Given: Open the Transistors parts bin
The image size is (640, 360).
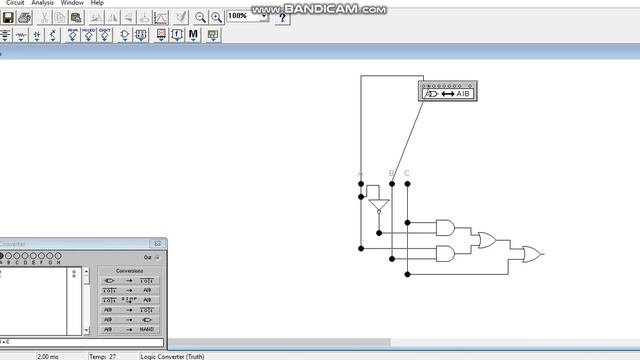Looking at the screenshot, I should click(x=53, y=36).
